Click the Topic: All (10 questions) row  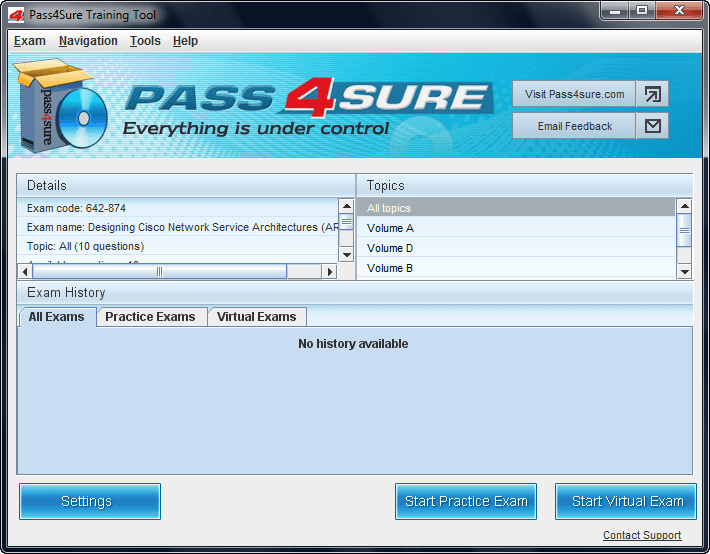[x=178, y=246]
